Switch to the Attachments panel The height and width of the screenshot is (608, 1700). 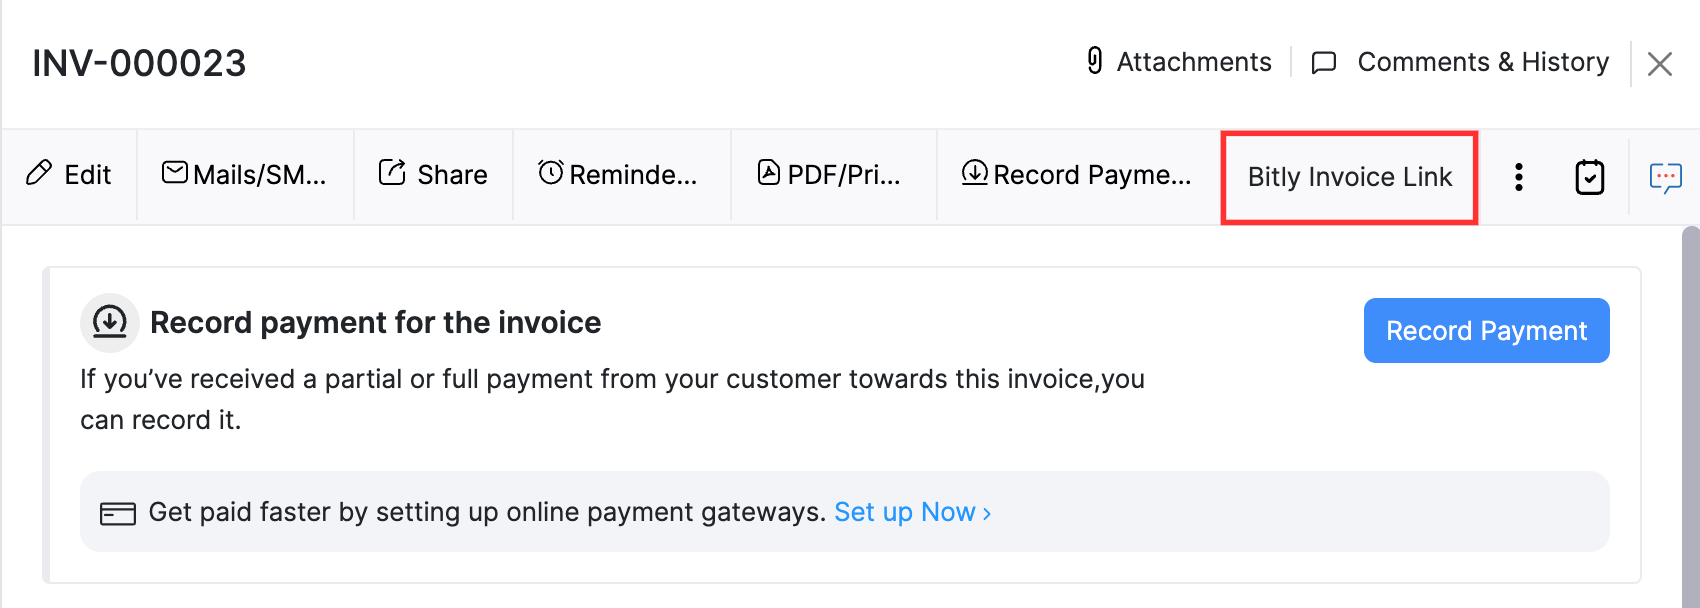1196,61
